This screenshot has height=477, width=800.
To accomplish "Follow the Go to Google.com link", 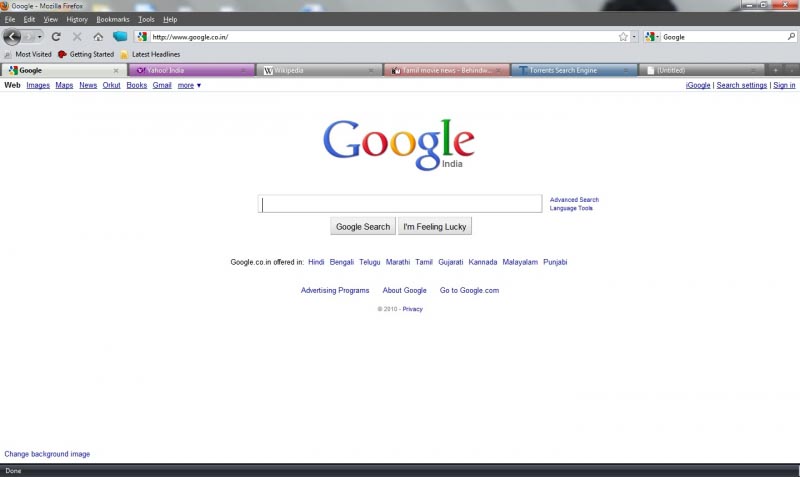I will point(469,290).
